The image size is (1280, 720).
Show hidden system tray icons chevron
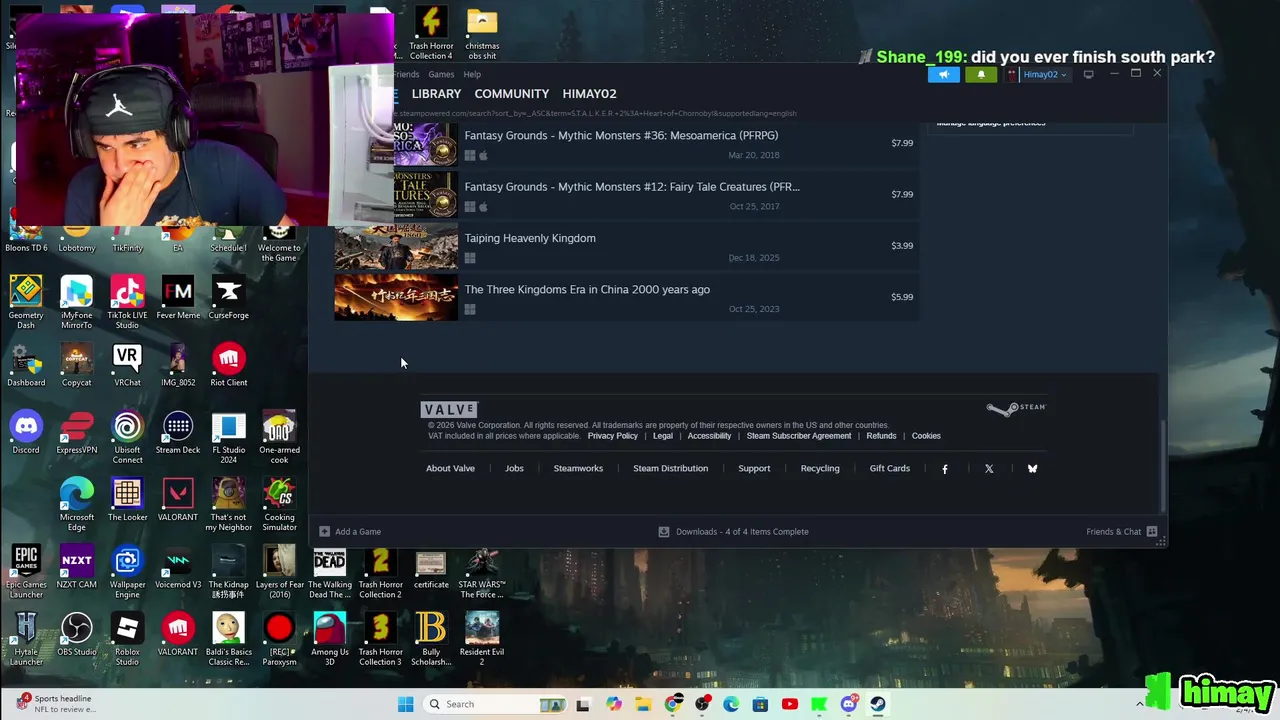point(1139,704)
